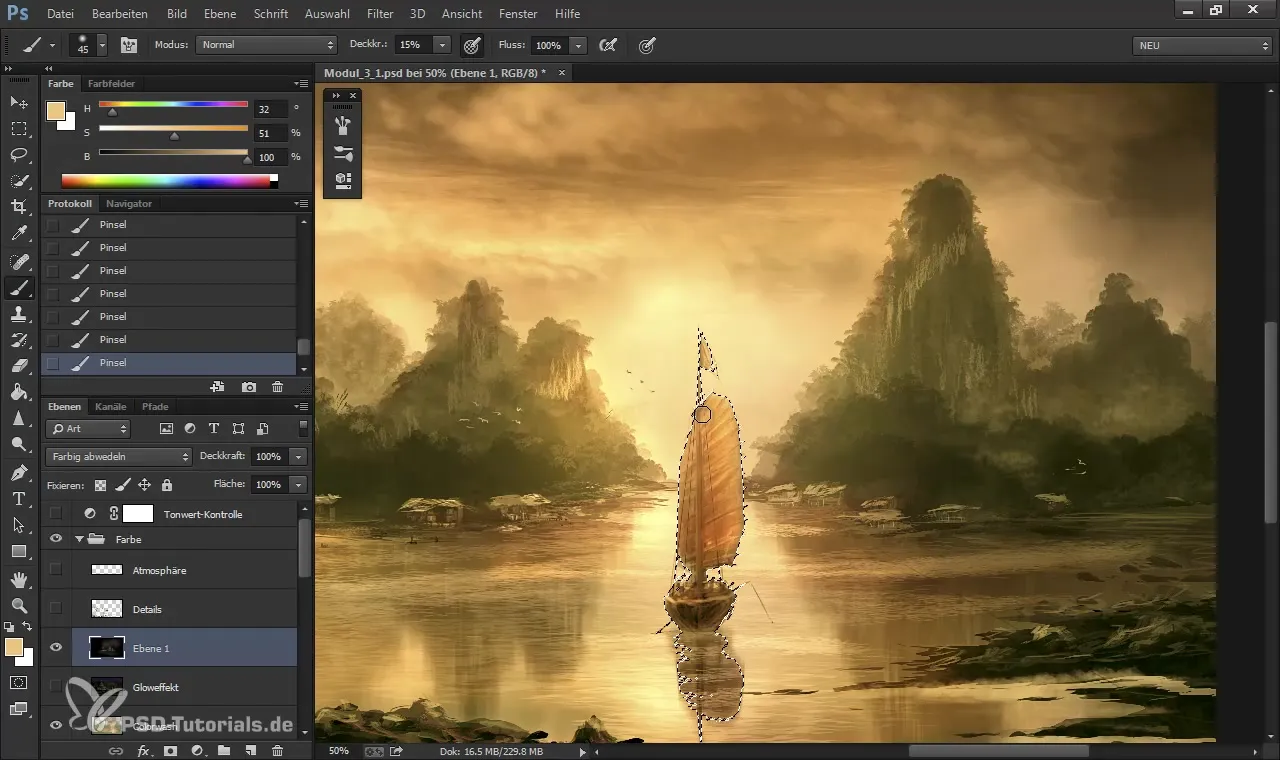
Task: Select the Eraser tool
Action: point(19,366)
